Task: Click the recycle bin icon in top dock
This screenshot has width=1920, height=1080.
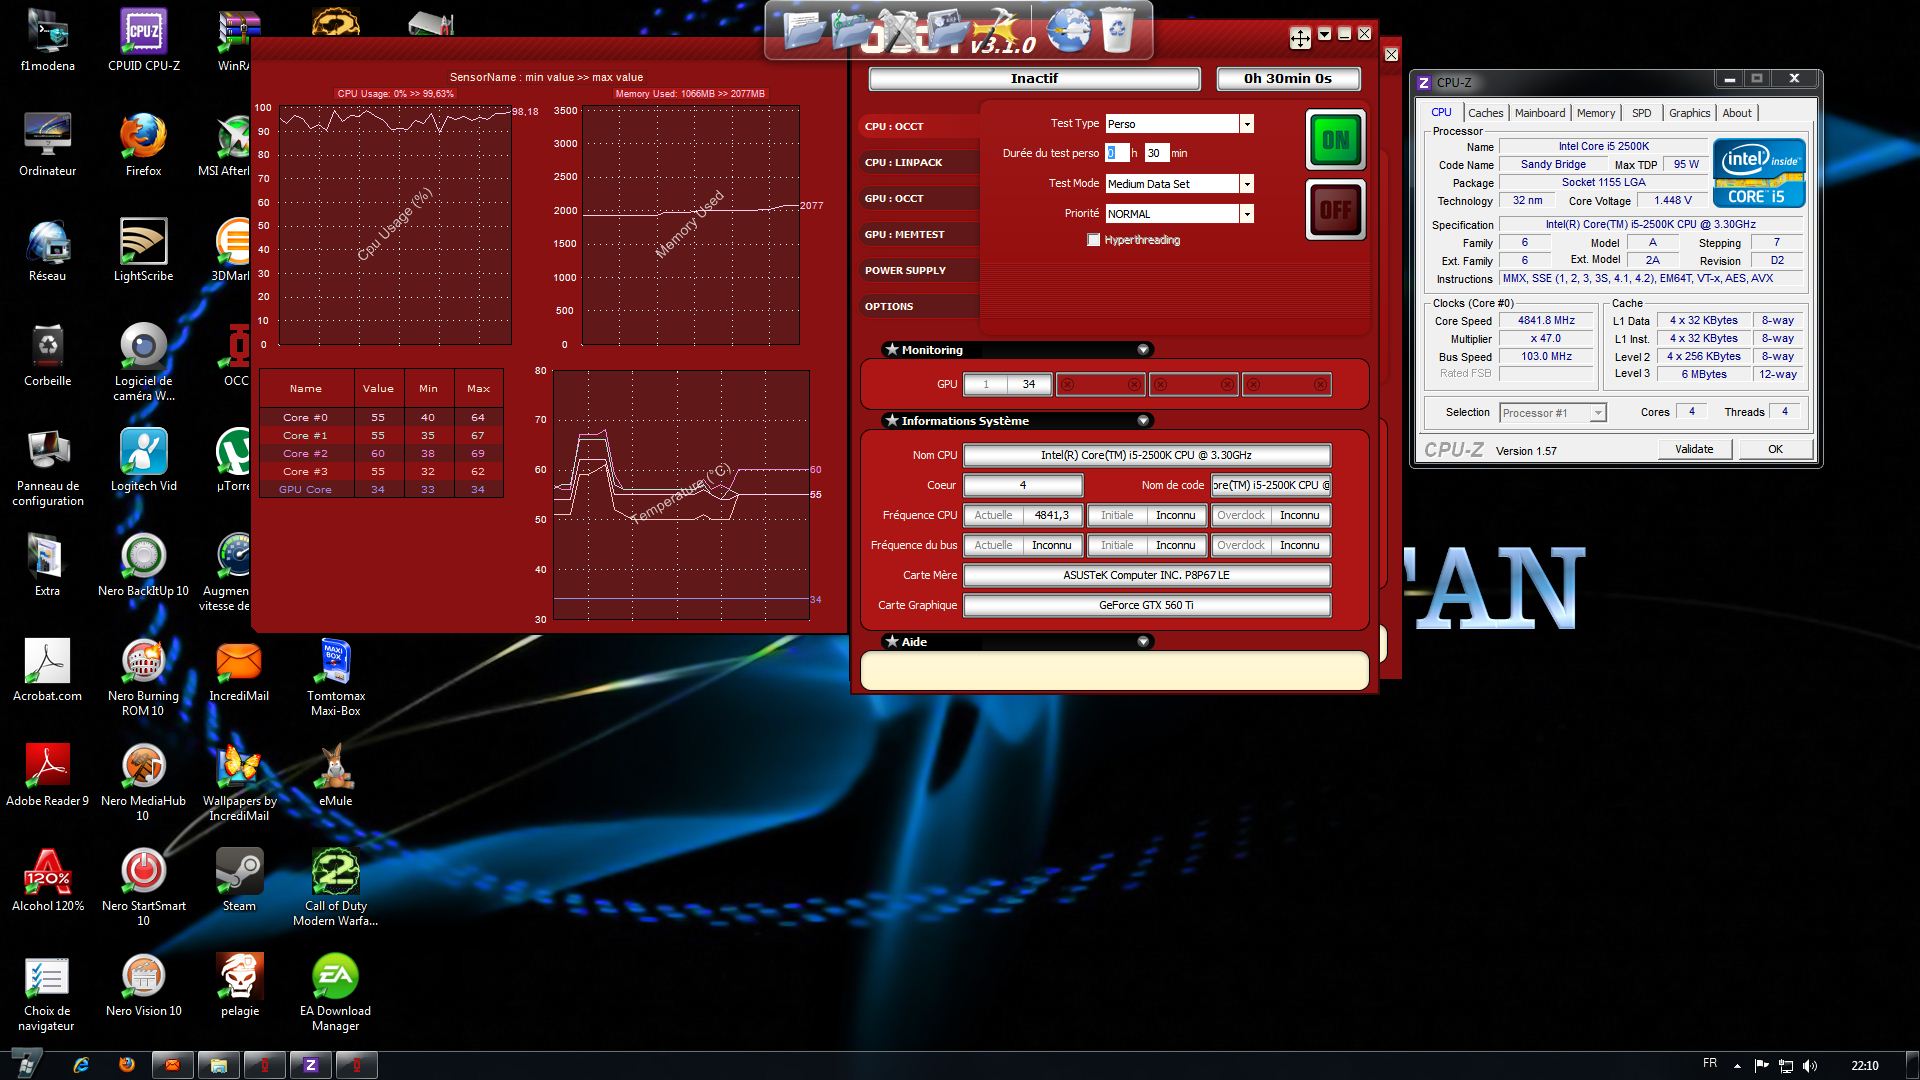Action: [1116, 30]
